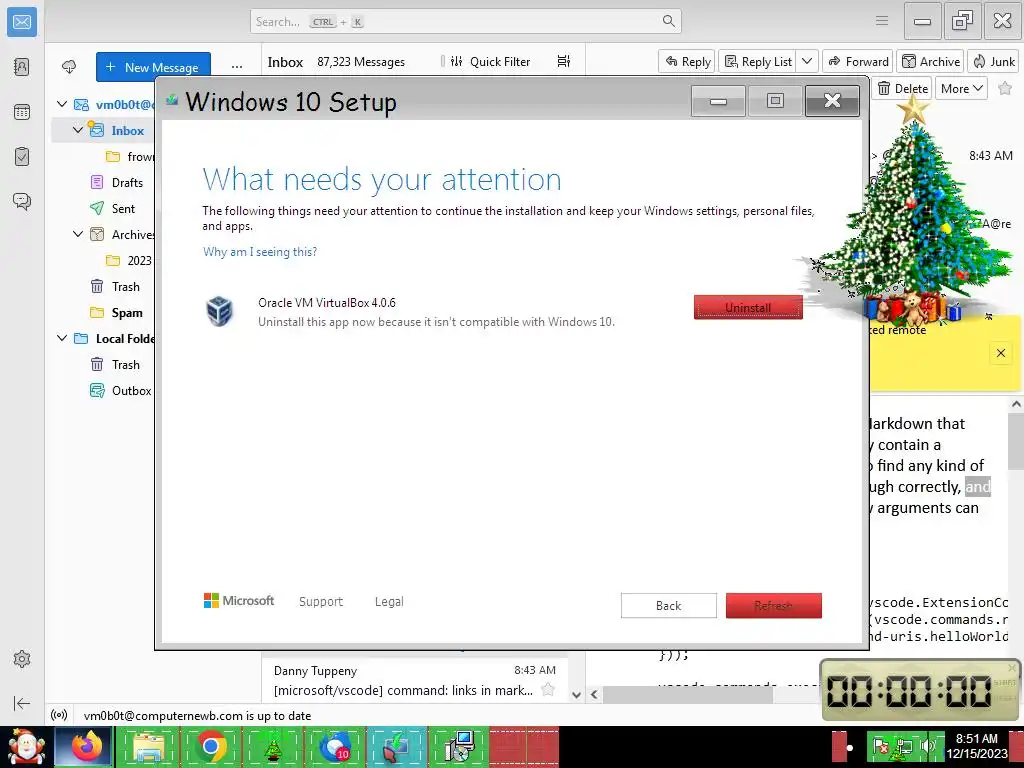Click the taskbar clock showing 8:51 AM
This screenshot has width=1024, height=768.
pos(976,746)
